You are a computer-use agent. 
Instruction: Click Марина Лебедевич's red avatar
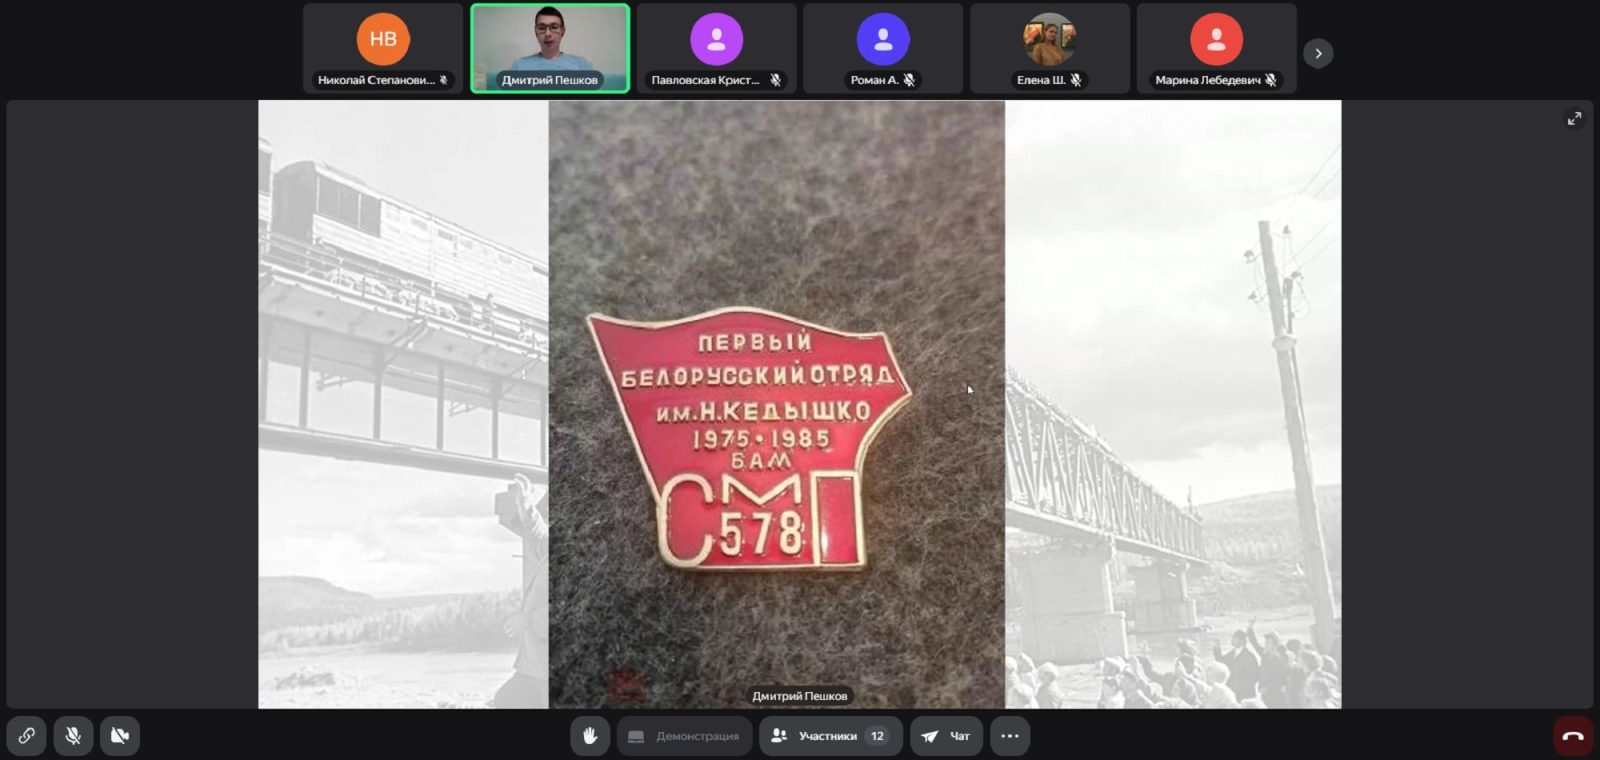[x=1216, y=39]
